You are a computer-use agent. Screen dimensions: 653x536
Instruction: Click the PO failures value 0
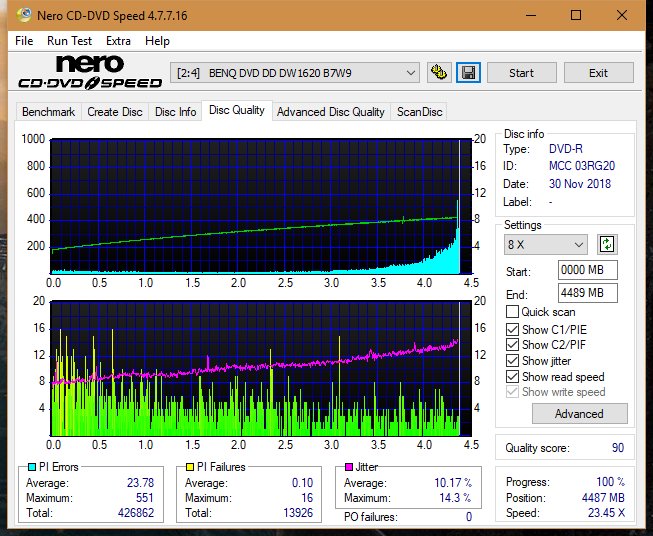pyautogui.click(x=469, y=517)
